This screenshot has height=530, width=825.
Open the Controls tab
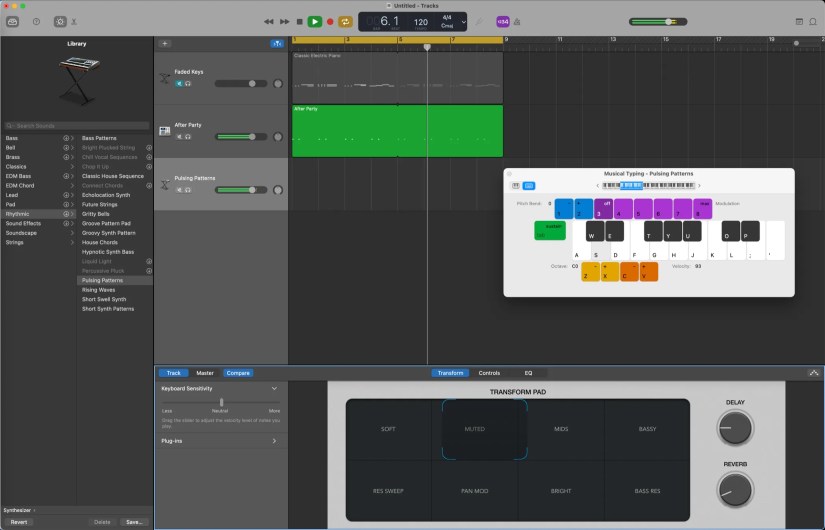[489, 373]
